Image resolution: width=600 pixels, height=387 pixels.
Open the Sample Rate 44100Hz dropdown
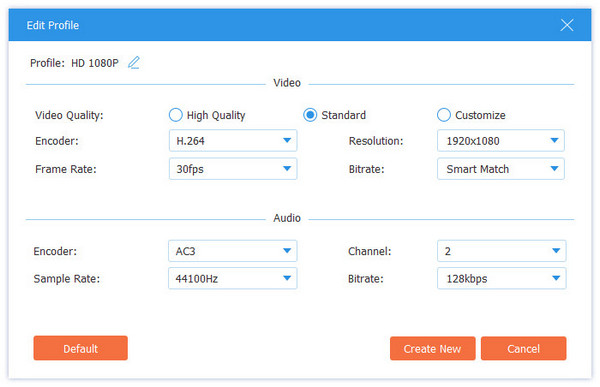pyautogui.click(x=233, y=278)
